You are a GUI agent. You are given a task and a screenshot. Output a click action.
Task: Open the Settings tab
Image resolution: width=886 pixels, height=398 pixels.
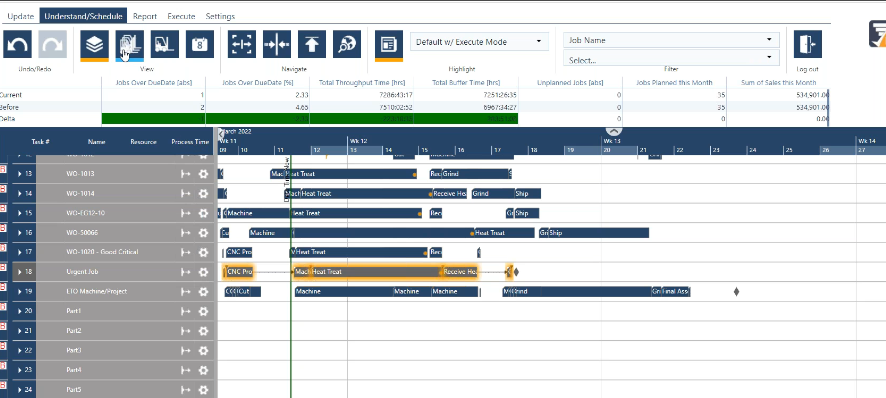[x=220, y=16]
